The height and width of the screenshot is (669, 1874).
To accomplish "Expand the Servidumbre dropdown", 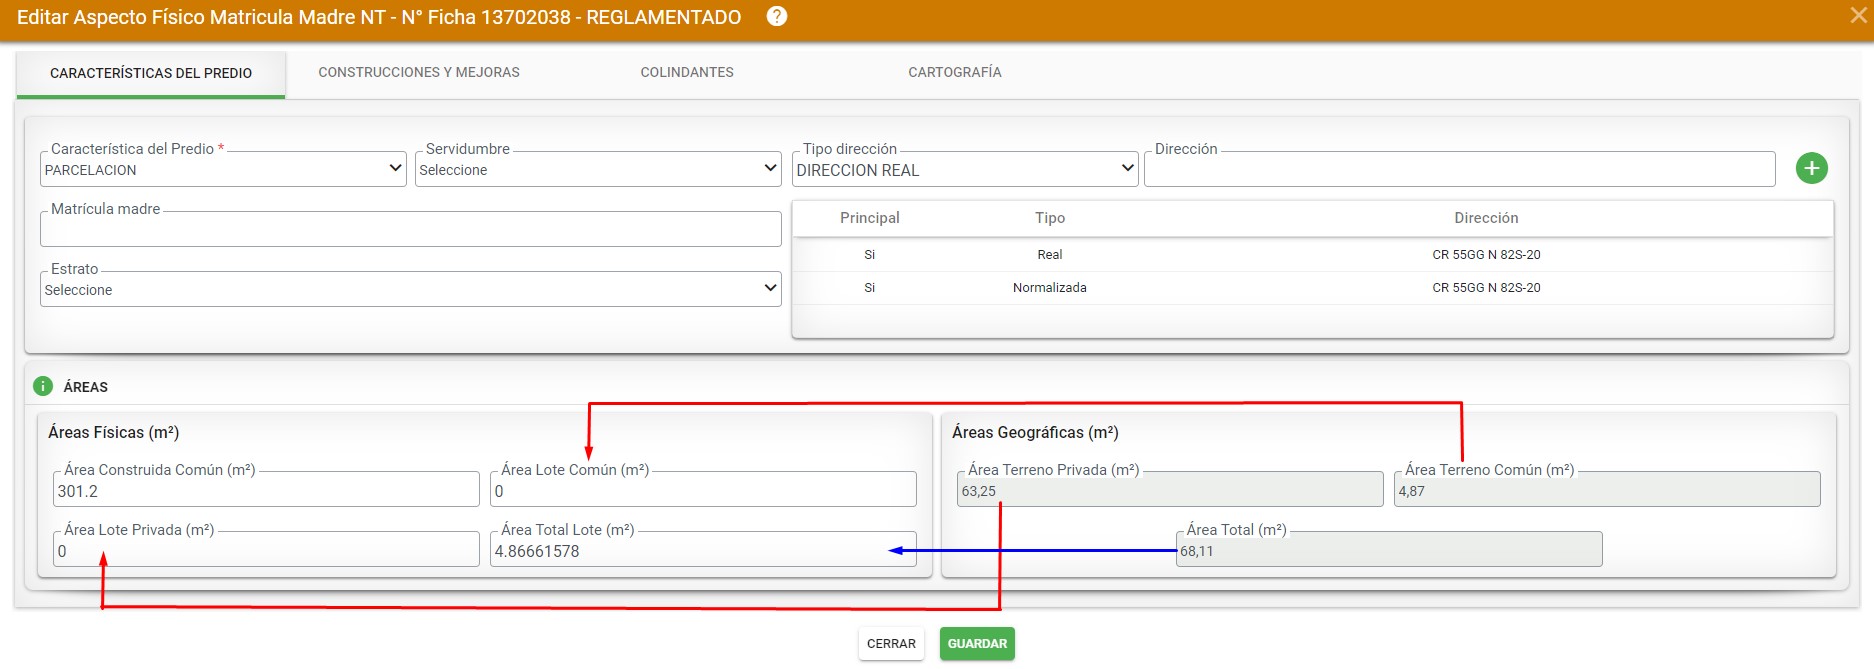I will [598, 169].
